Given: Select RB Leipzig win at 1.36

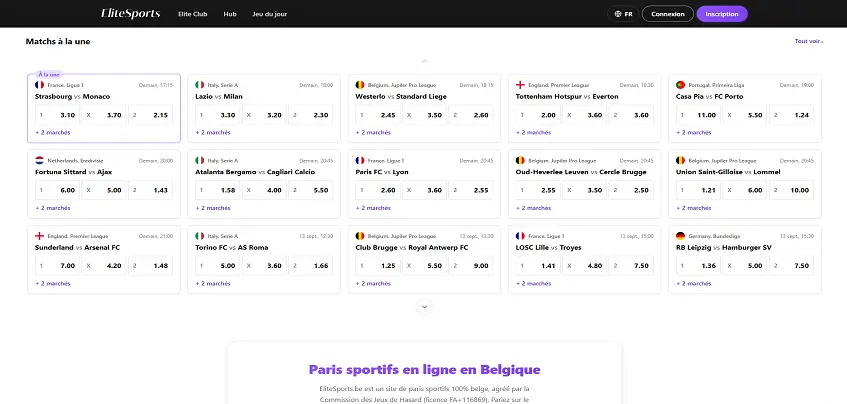Looking at the screenshot, I should click(x=699, y=266).
